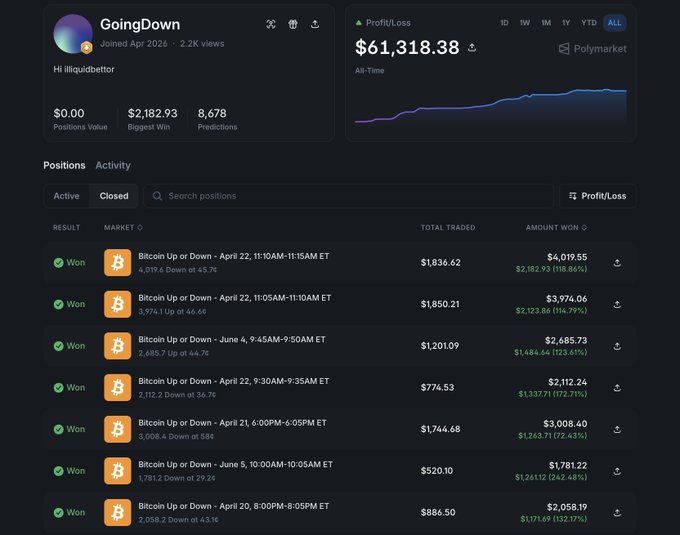The width and height of the screenshot is (680, 535).
Task: Click the share icon next to $61,318.38
Action: pyautogui.click(x=472, y=47)
